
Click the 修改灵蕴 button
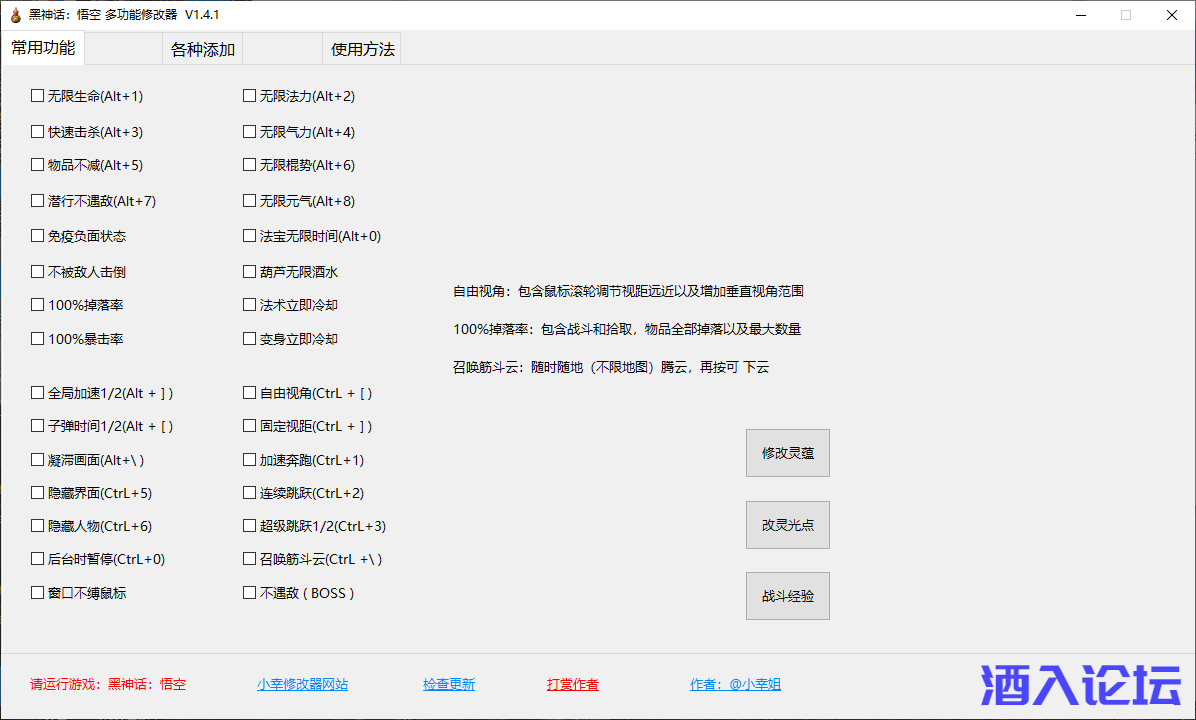coord(788,453)
